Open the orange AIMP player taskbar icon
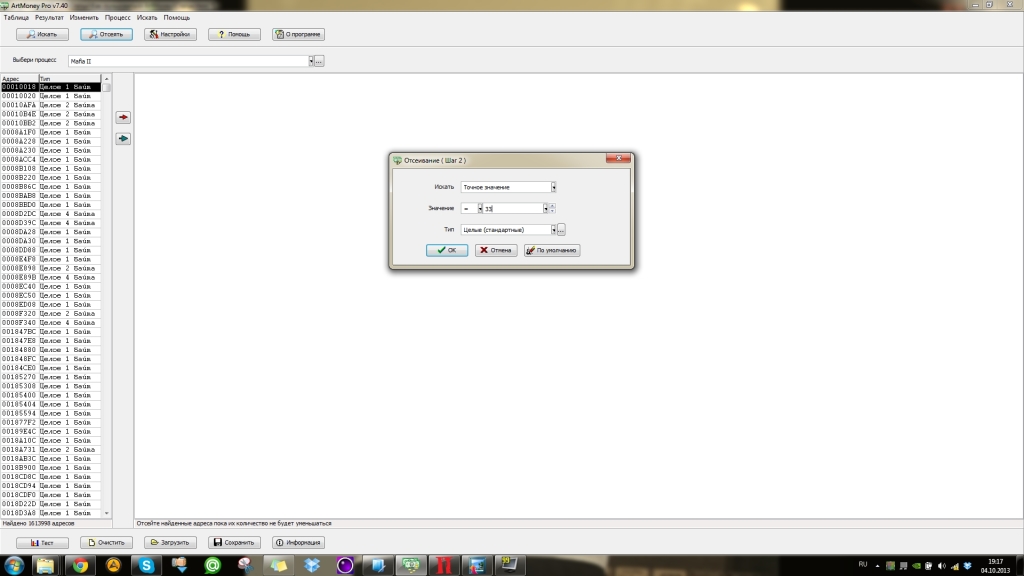The image size is (1024, 576). (x=114, y=566)
